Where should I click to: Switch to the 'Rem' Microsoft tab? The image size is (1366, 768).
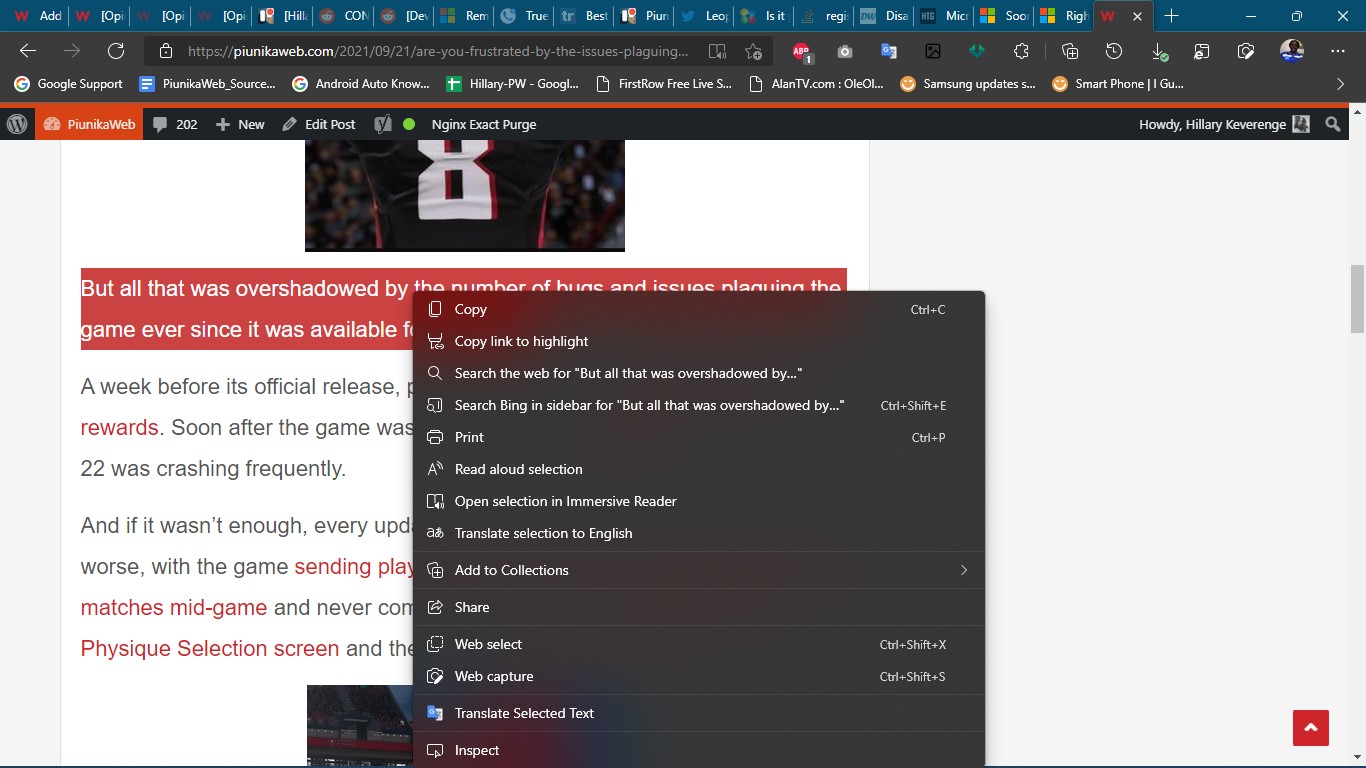[464, 16]
